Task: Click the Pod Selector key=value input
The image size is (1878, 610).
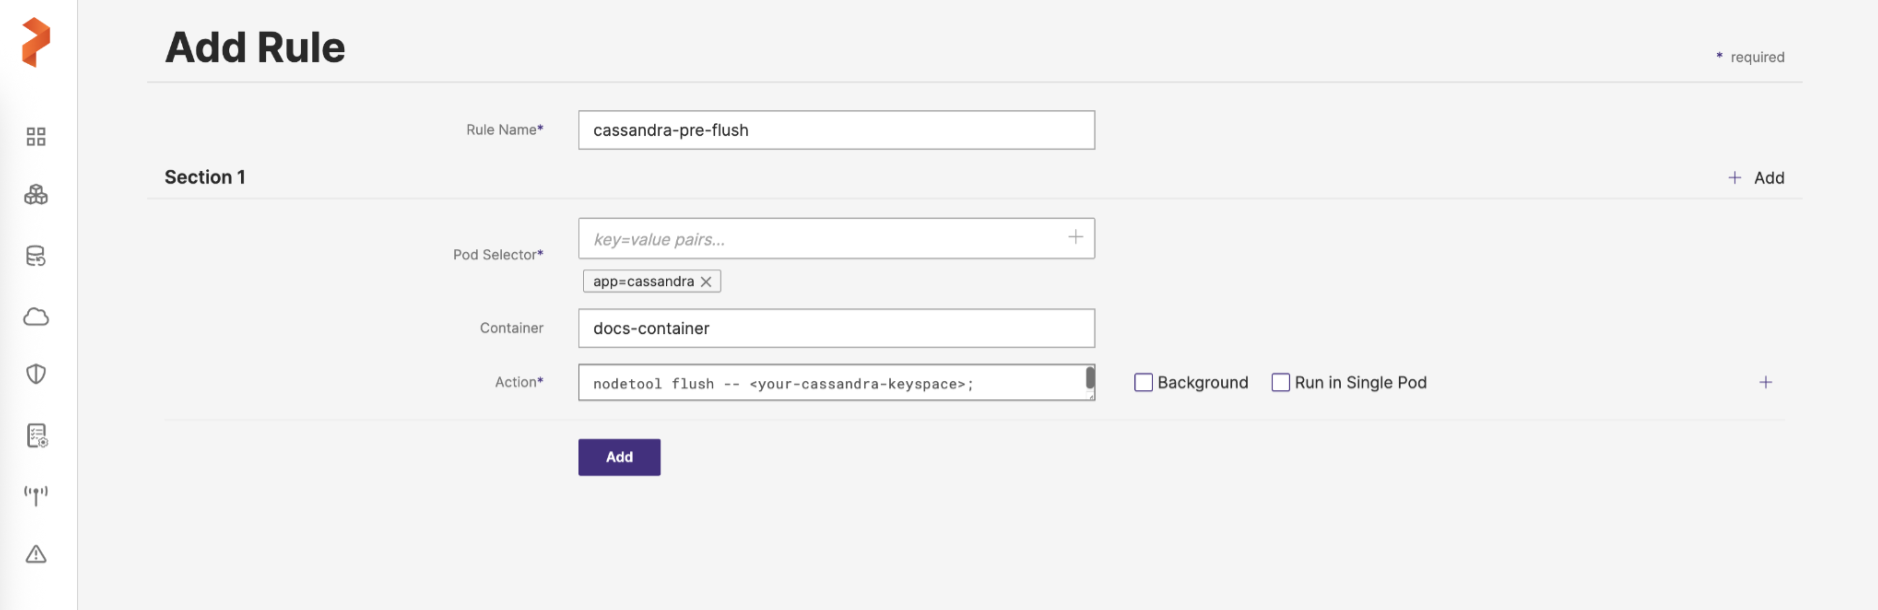Action: click(x=820, y=239)
